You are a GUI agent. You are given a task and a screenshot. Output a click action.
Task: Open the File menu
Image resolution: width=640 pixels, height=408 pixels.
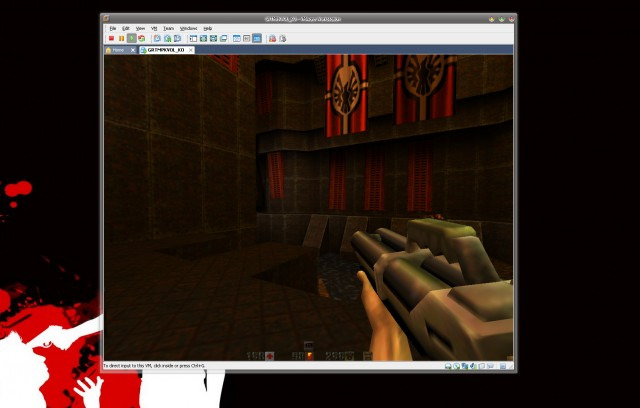point(113,29)
